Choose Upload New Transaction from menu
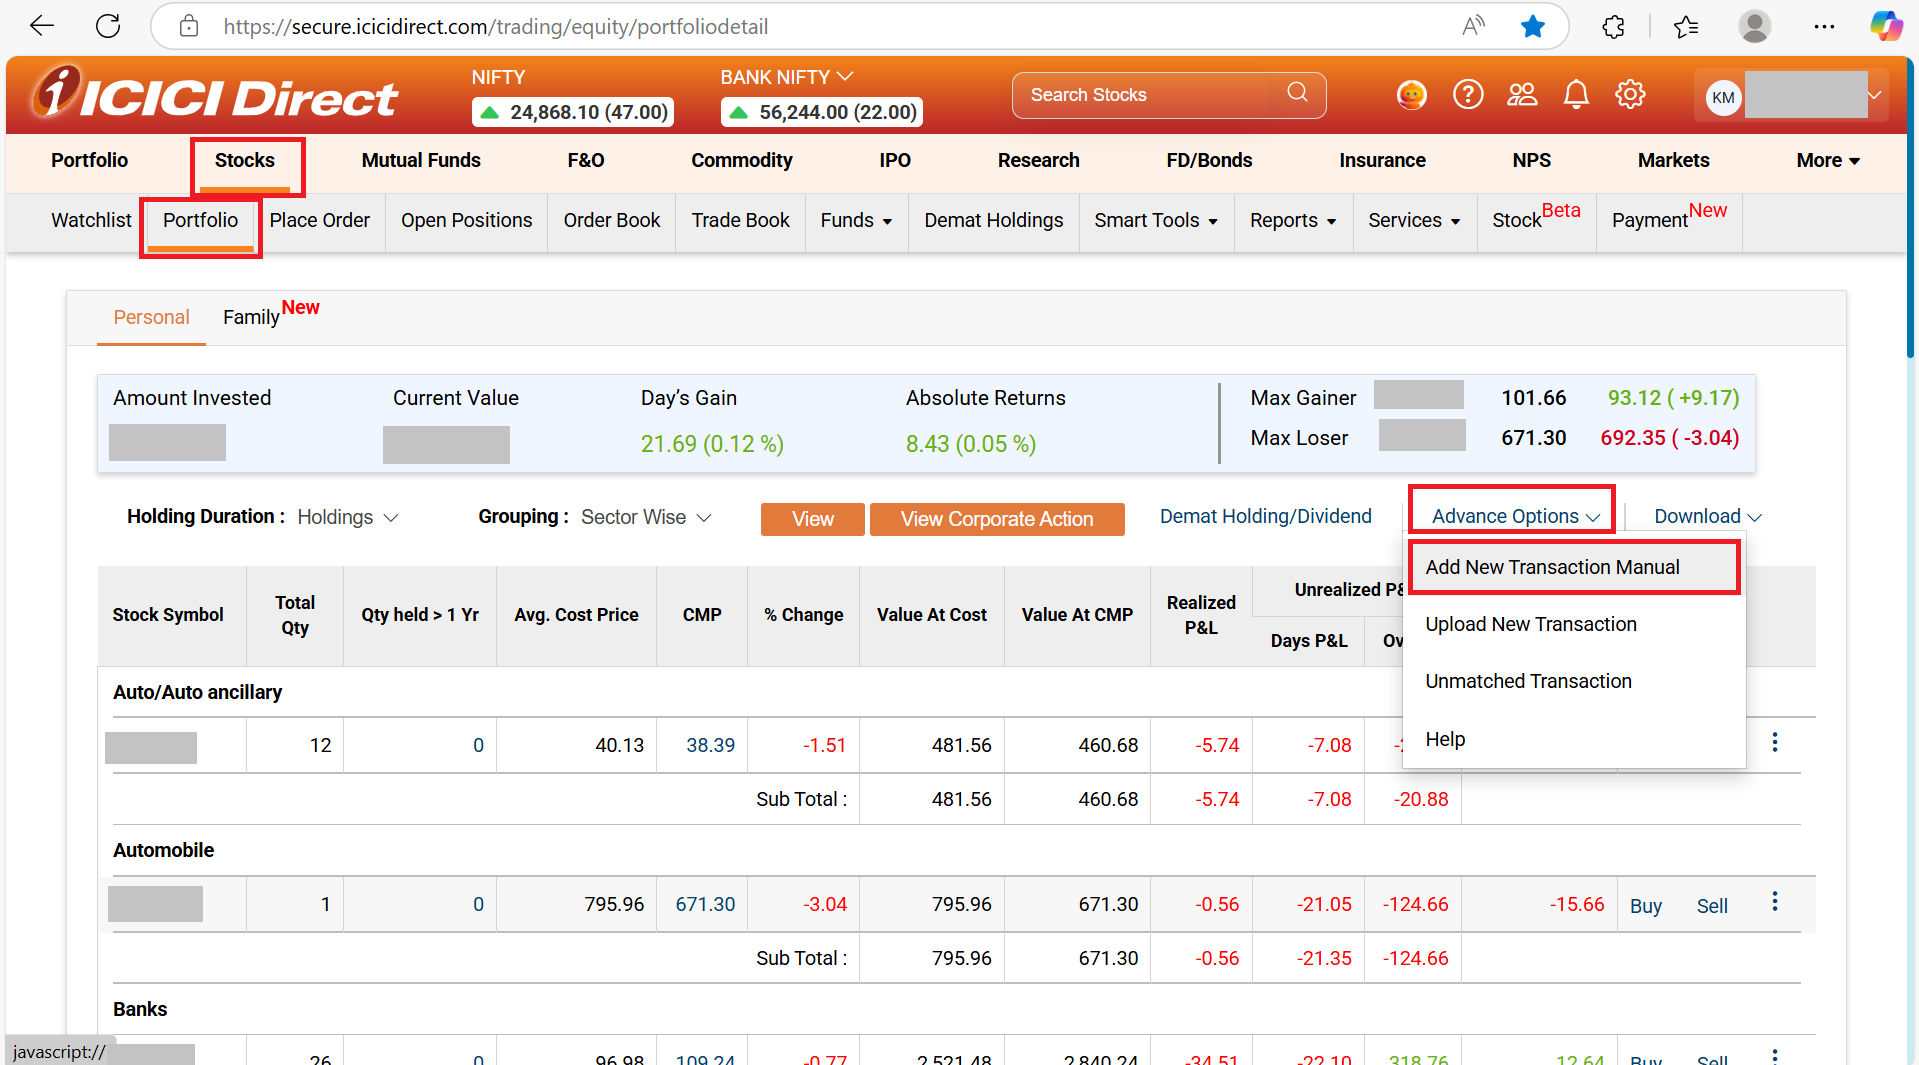Viewport: 1919px width, 1065px height. [1530, 624]
